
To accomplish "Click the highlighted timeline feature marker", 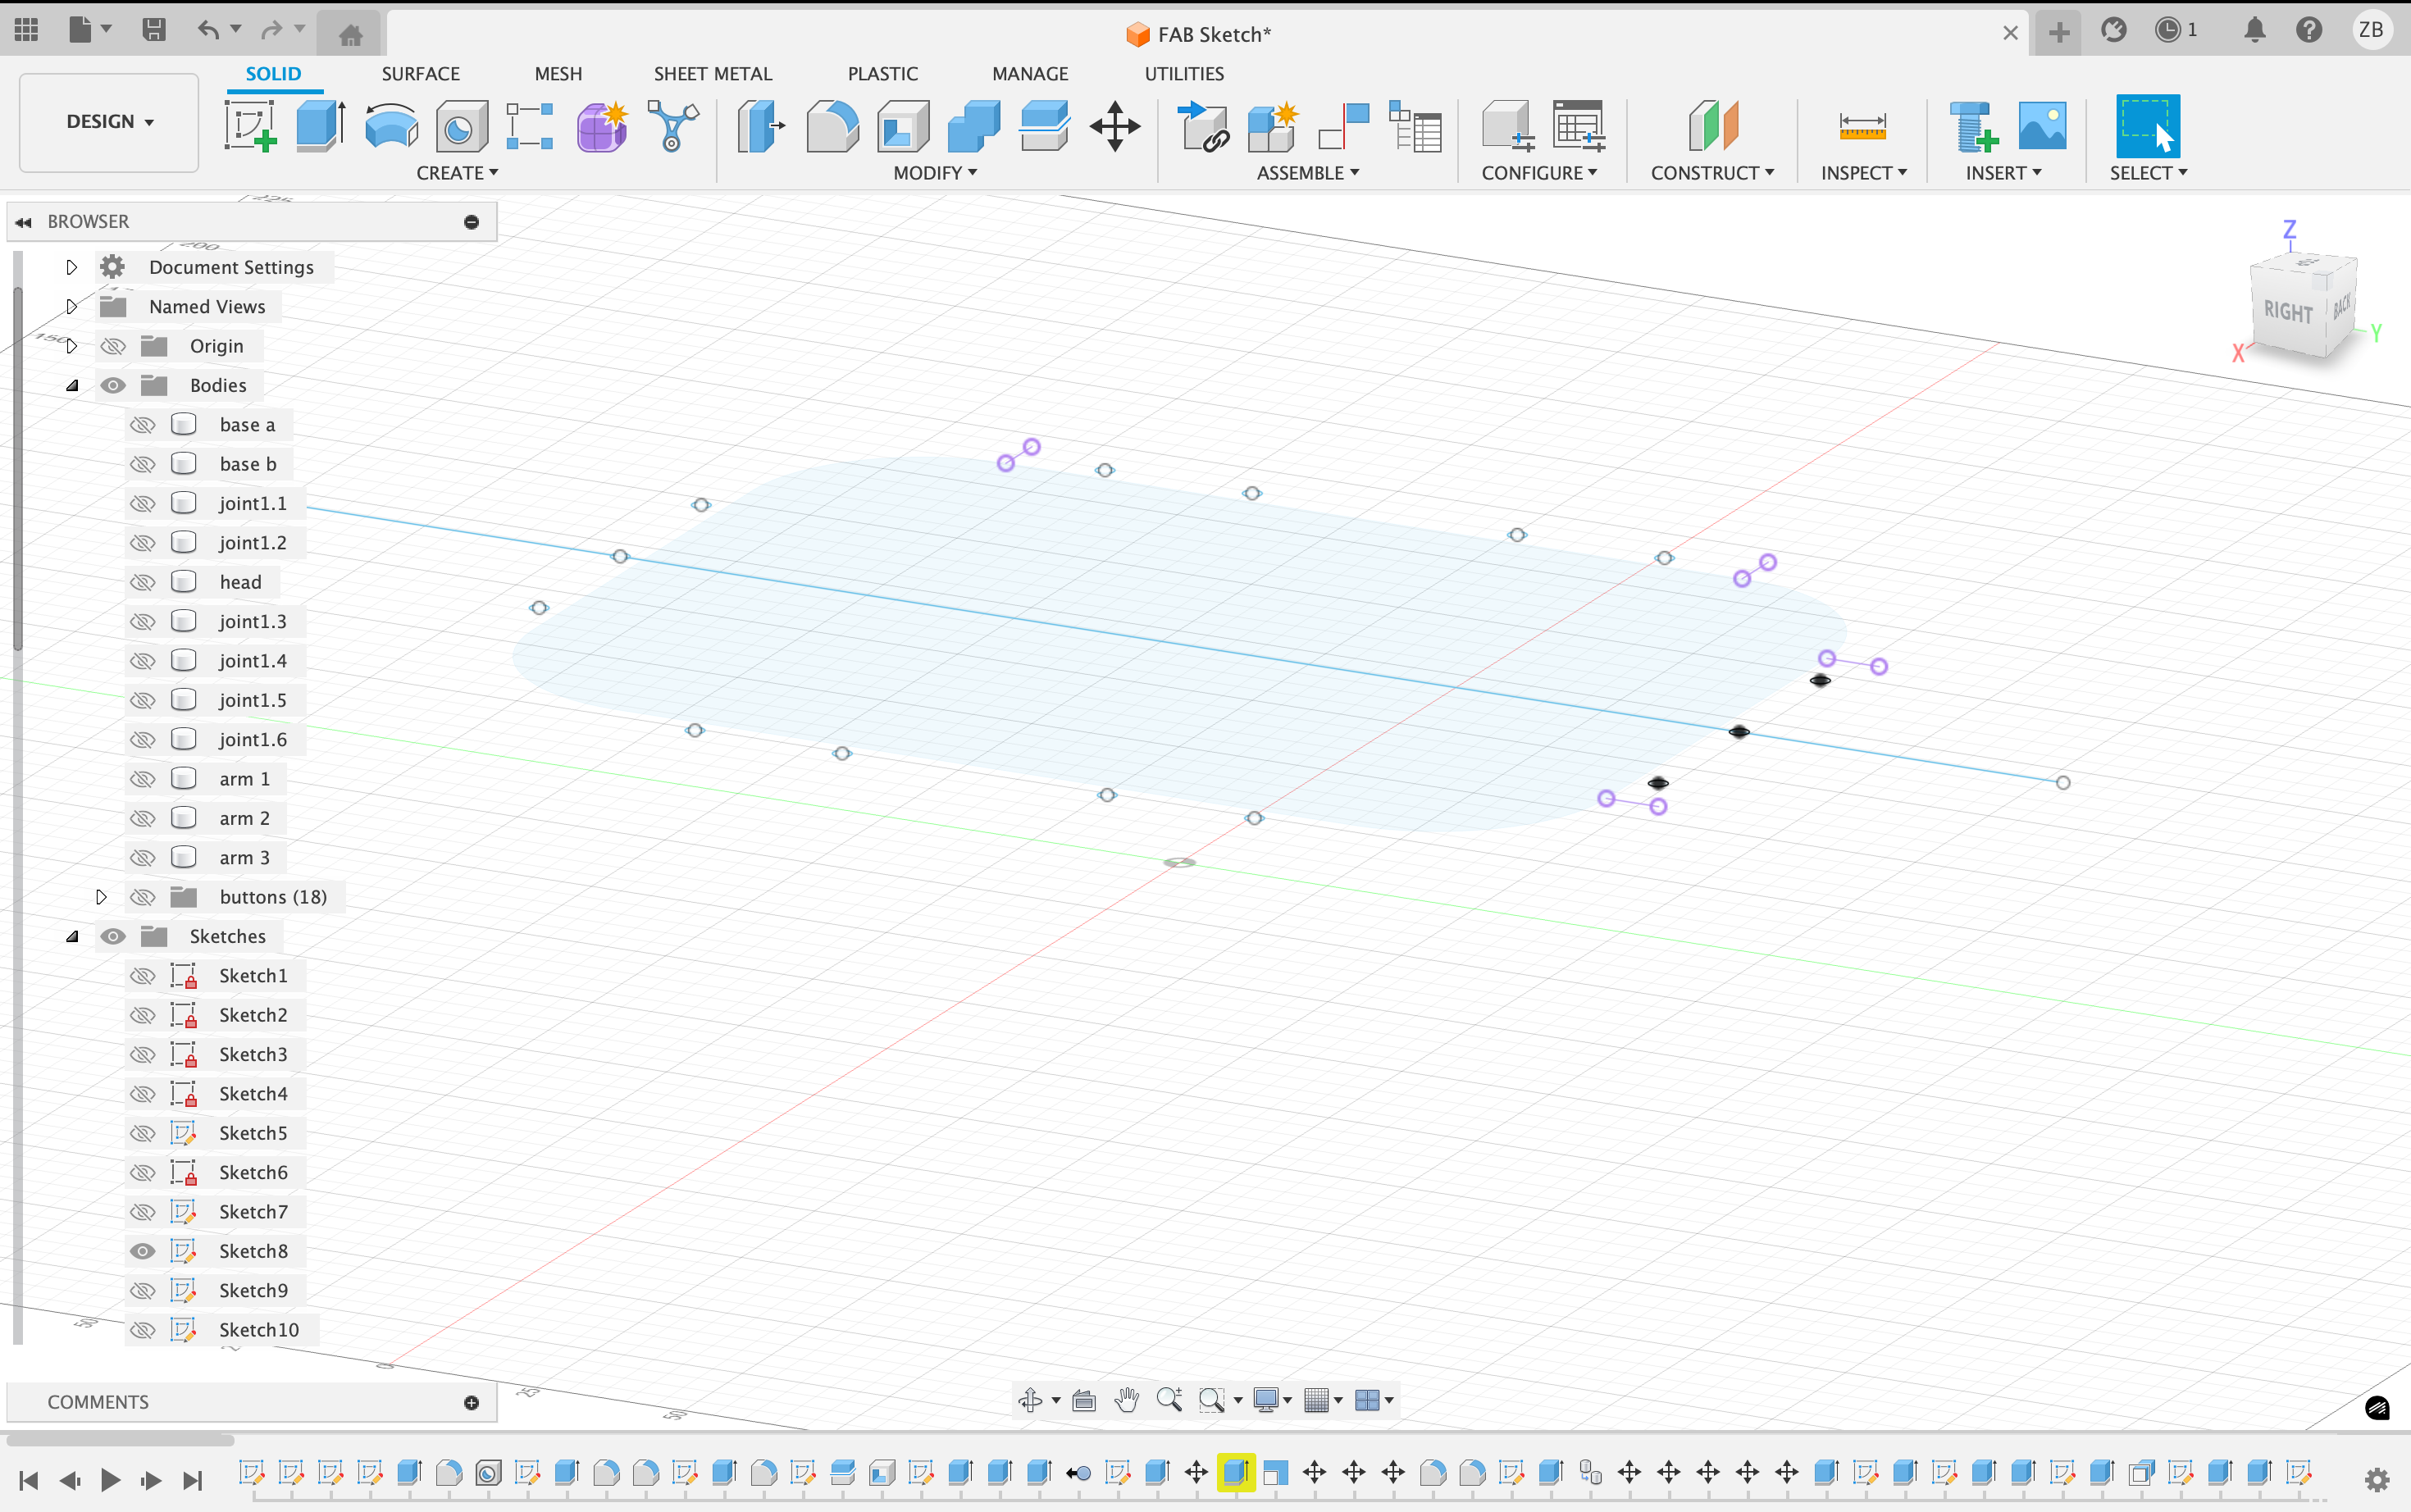I will [x=1235, y=1472].
